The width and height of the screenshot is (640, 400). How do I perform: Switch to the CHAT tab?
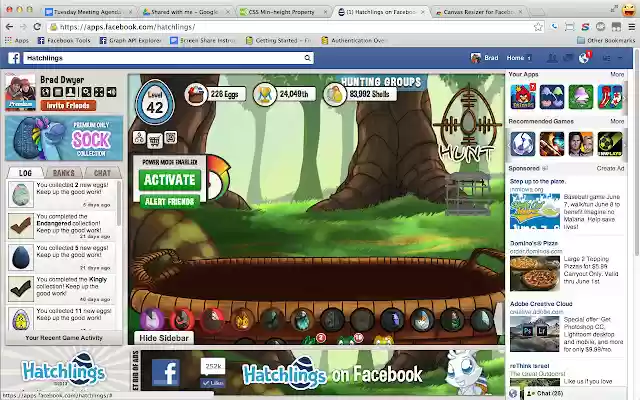point(102,173)
